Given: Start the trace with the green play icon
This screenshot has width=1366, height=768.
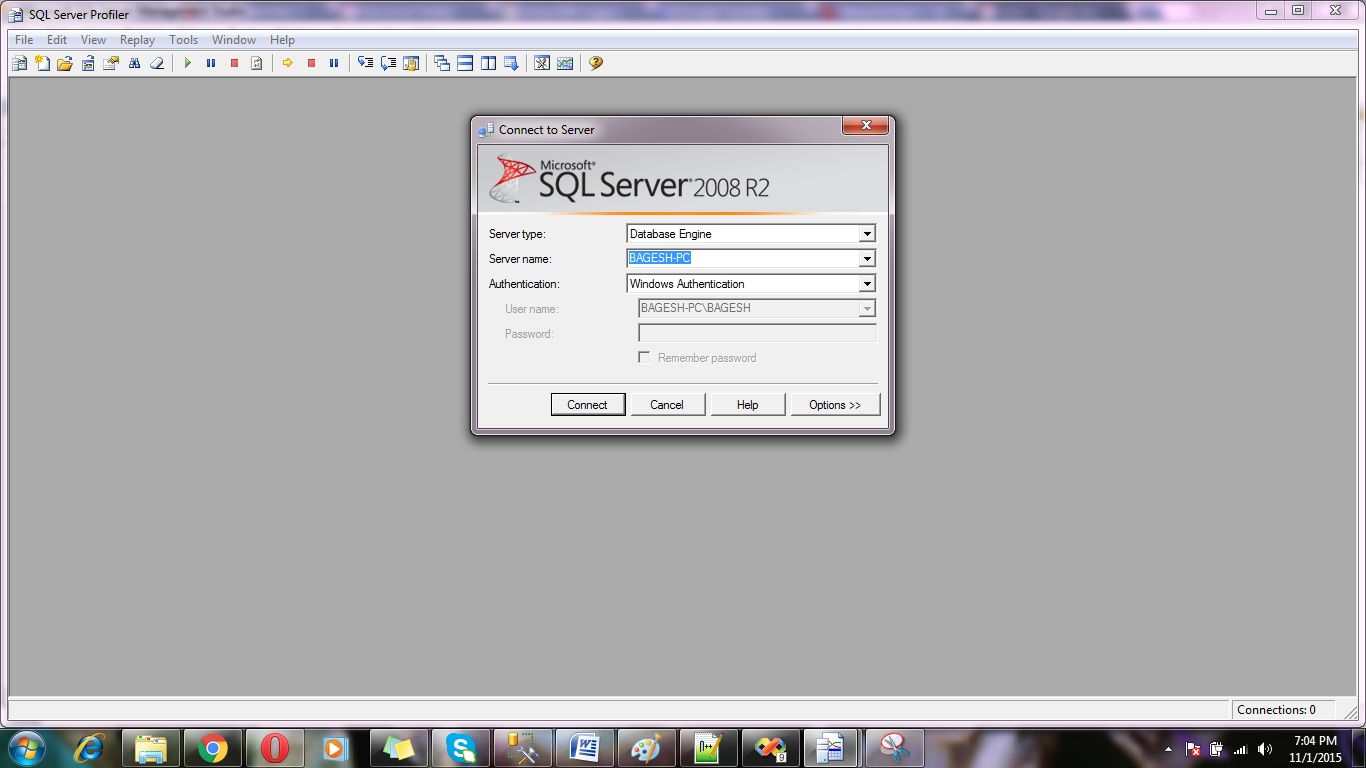Looking at the screenshot, I should click(188, 63).
